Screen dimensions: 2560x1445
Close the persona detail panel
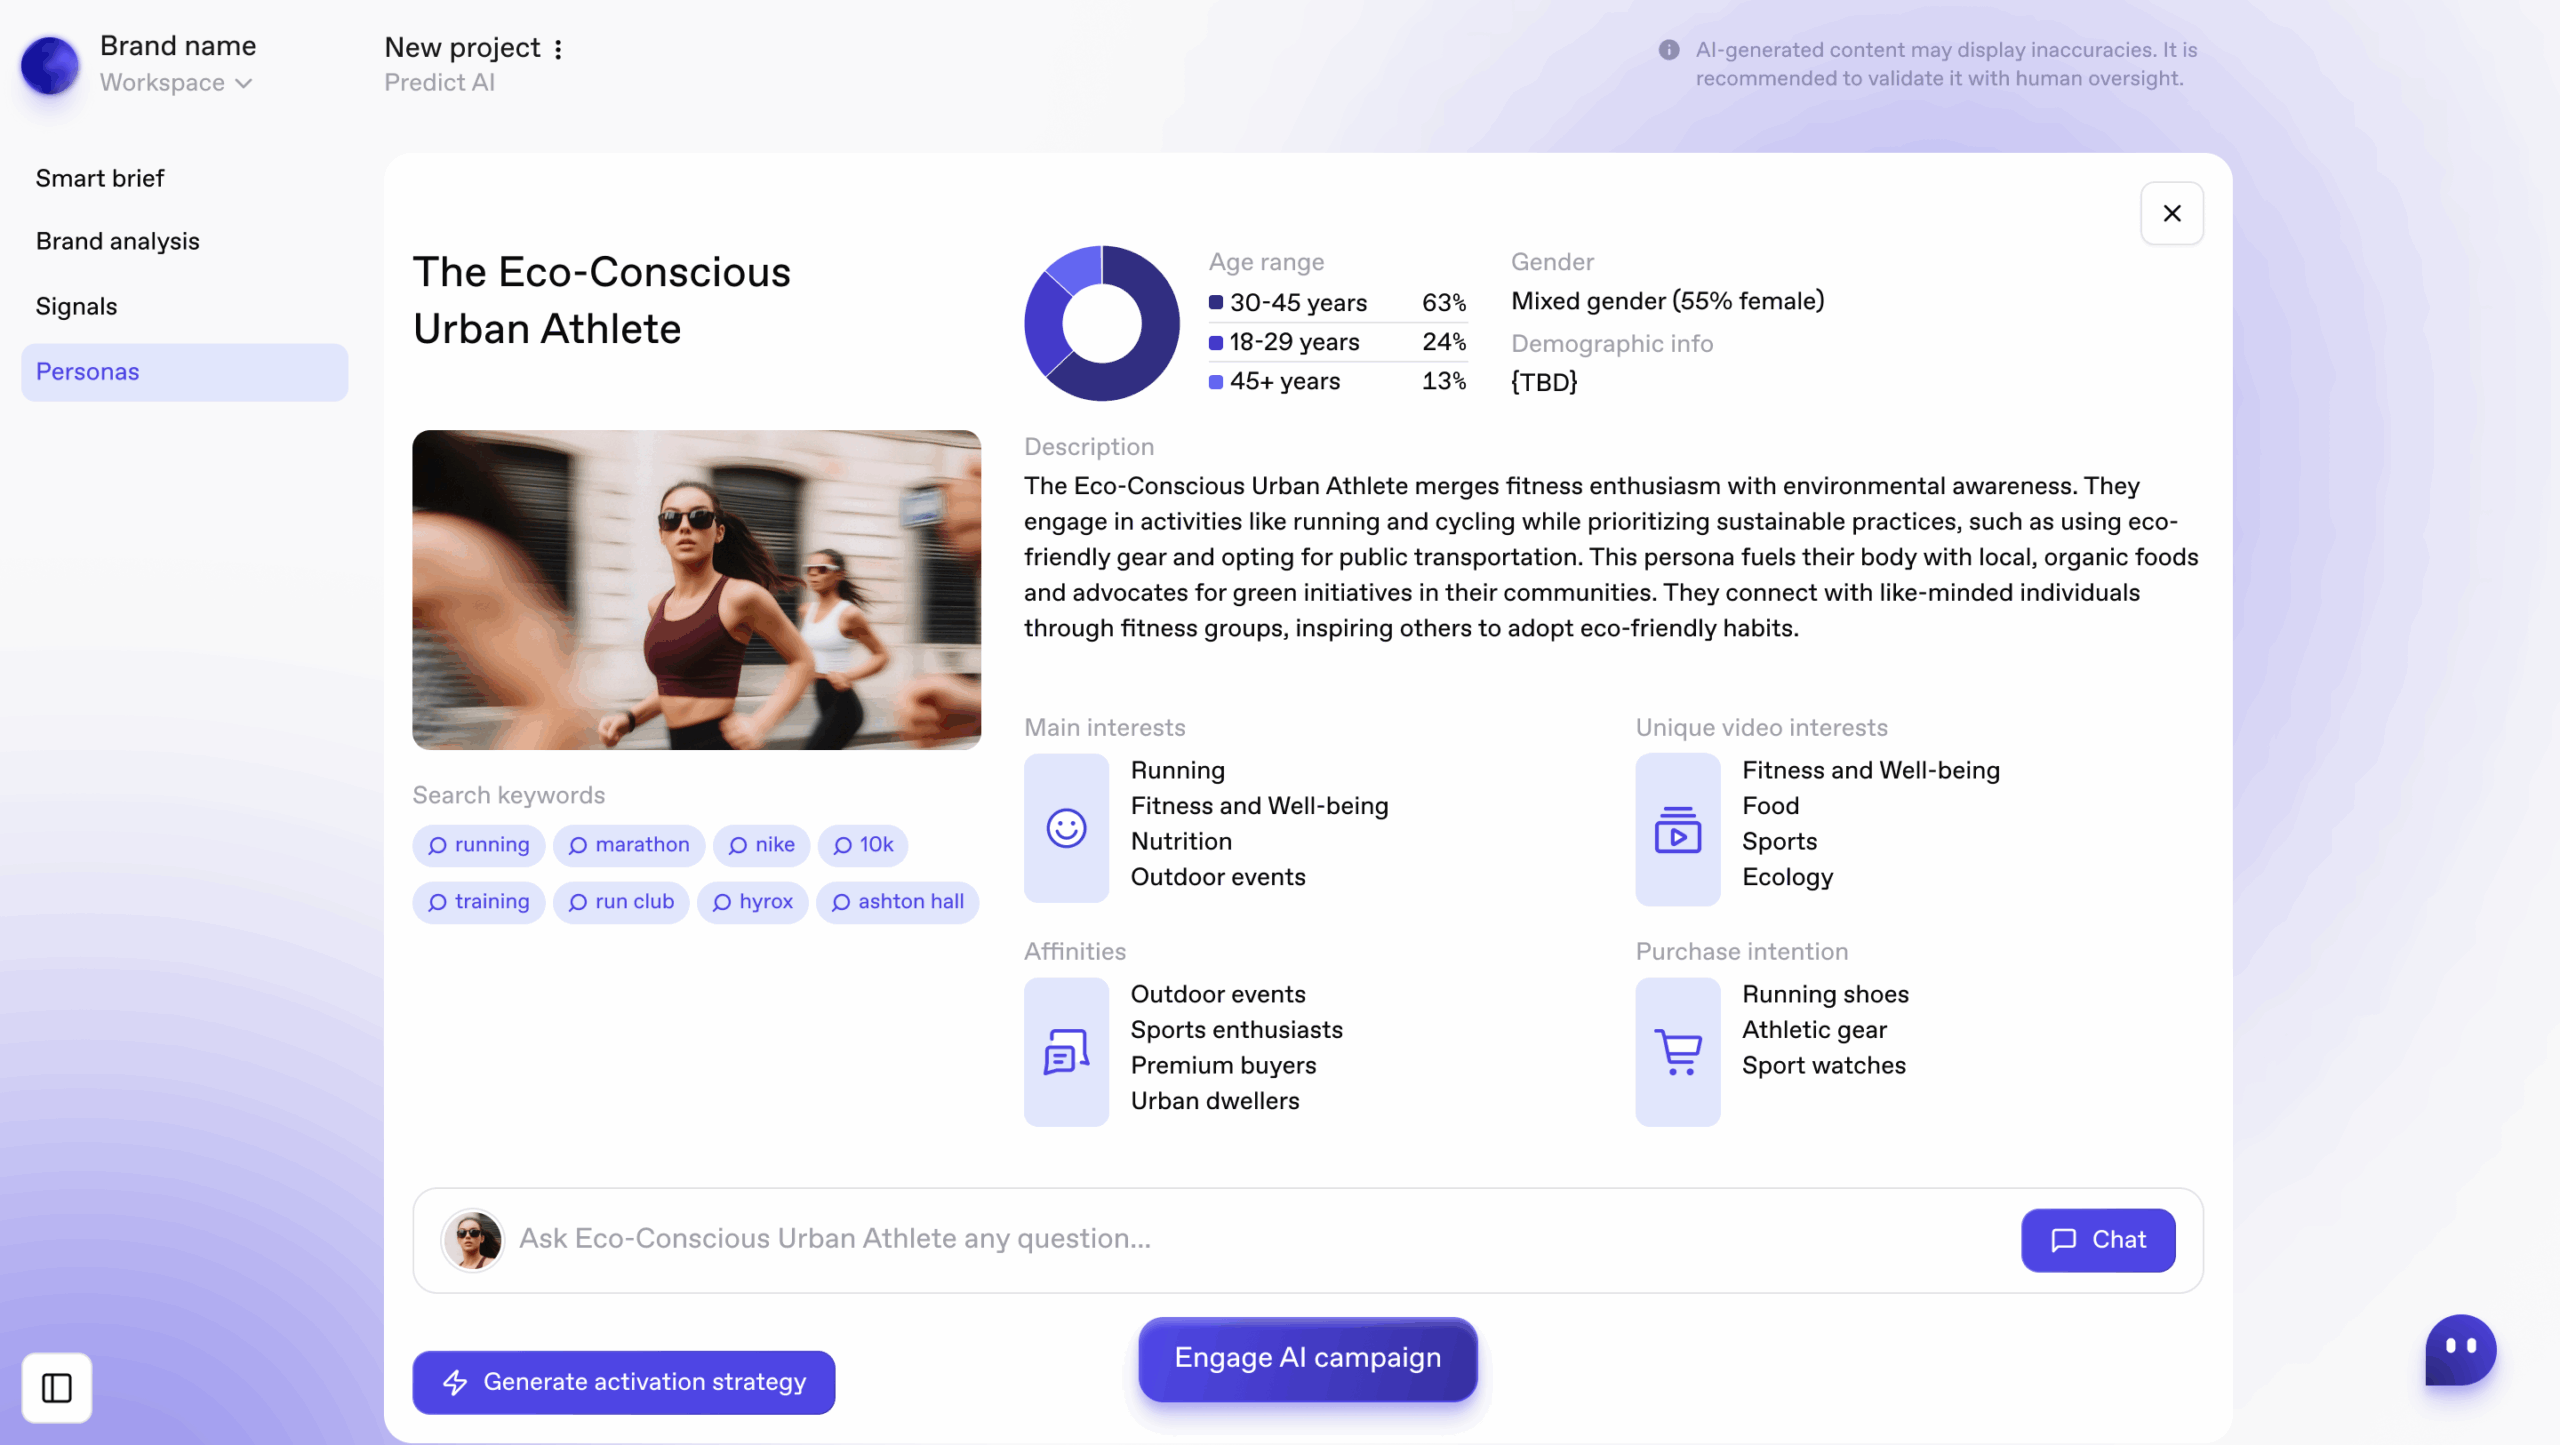click(x=2171, y=213)
